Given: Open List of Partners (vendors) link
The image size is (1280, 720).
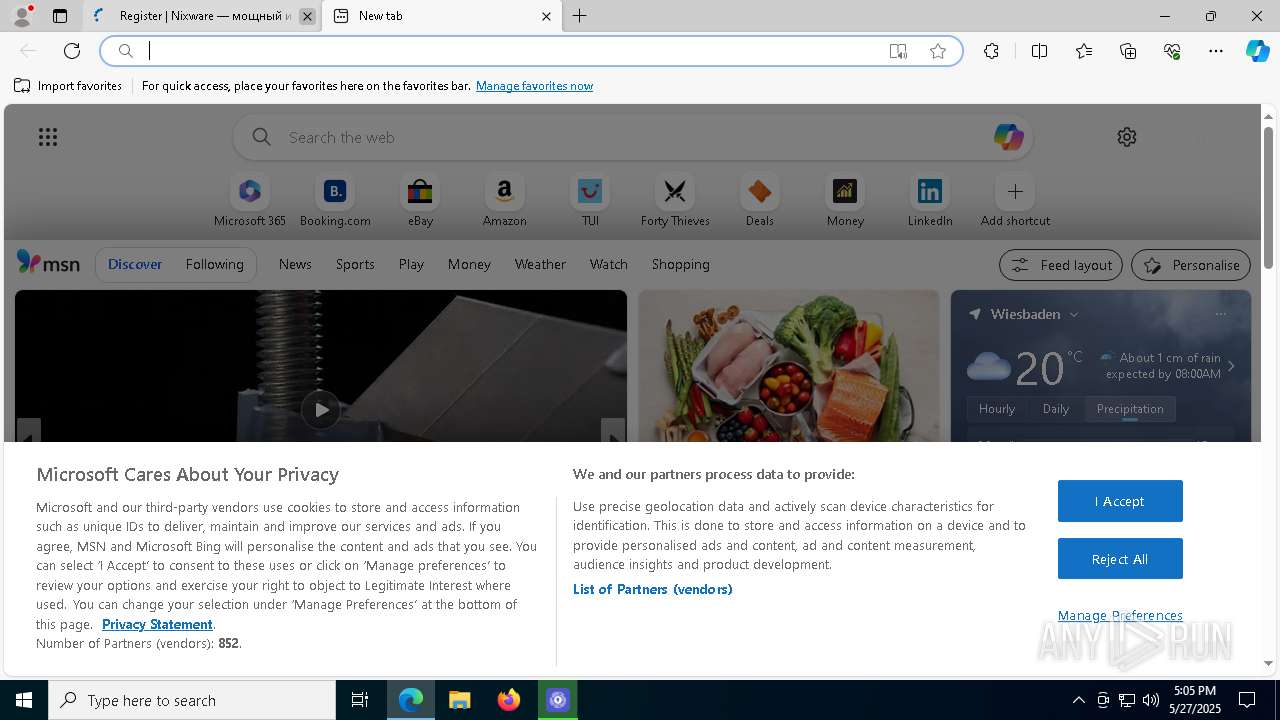Looking at the screenshot, I should 652,589.
